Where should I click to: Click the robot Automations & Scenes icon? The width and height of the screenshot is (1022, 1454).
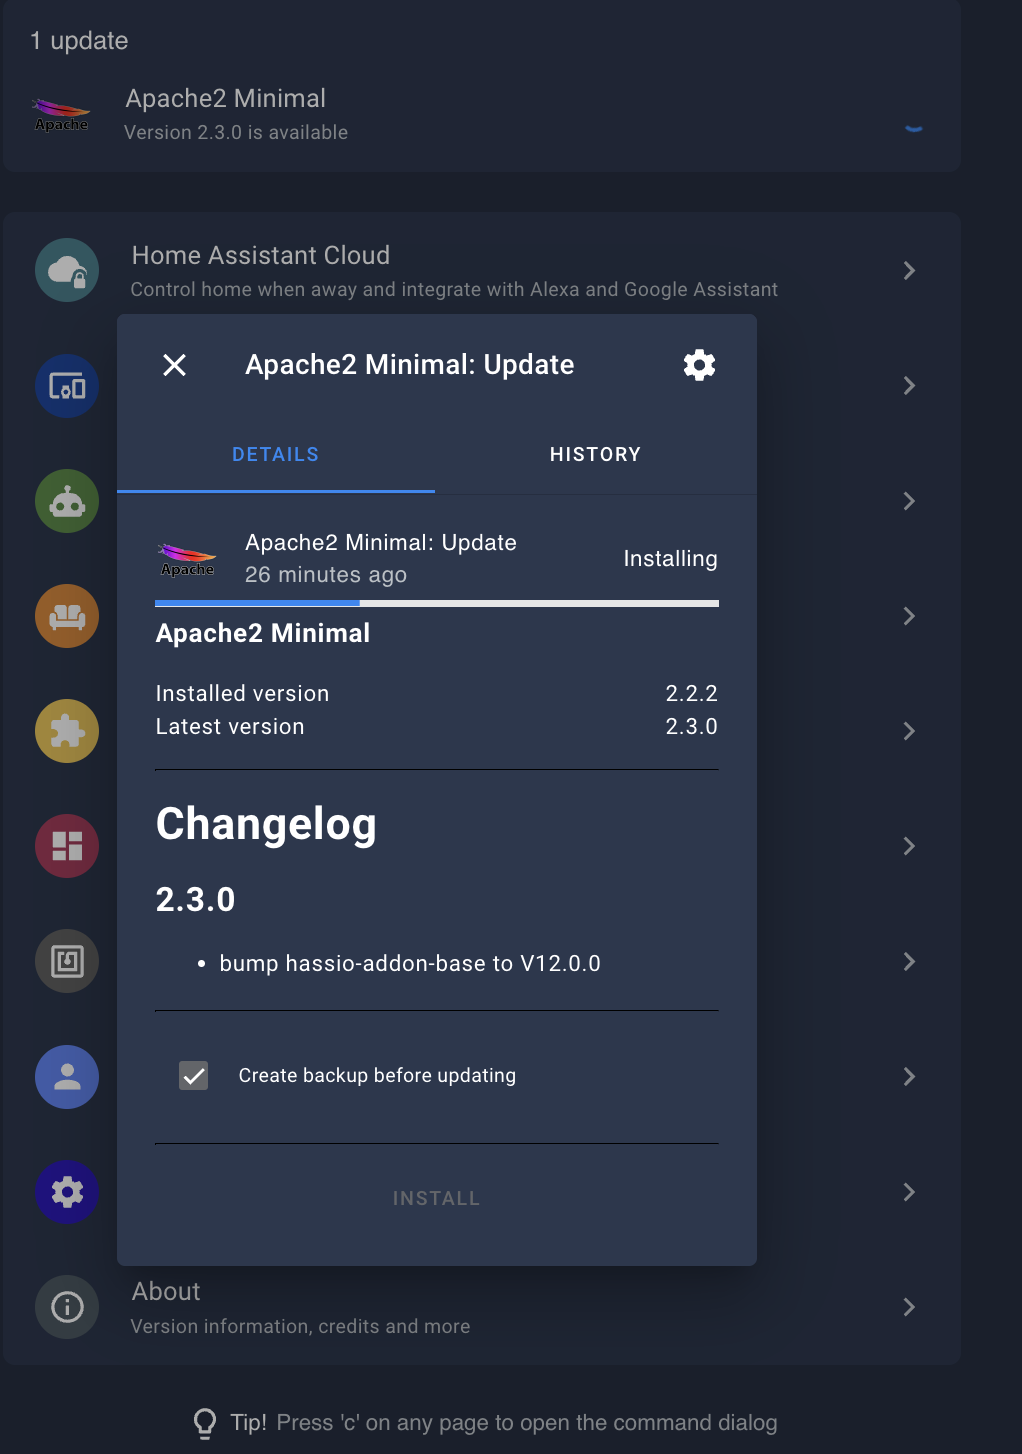click(x=66, y=501)
